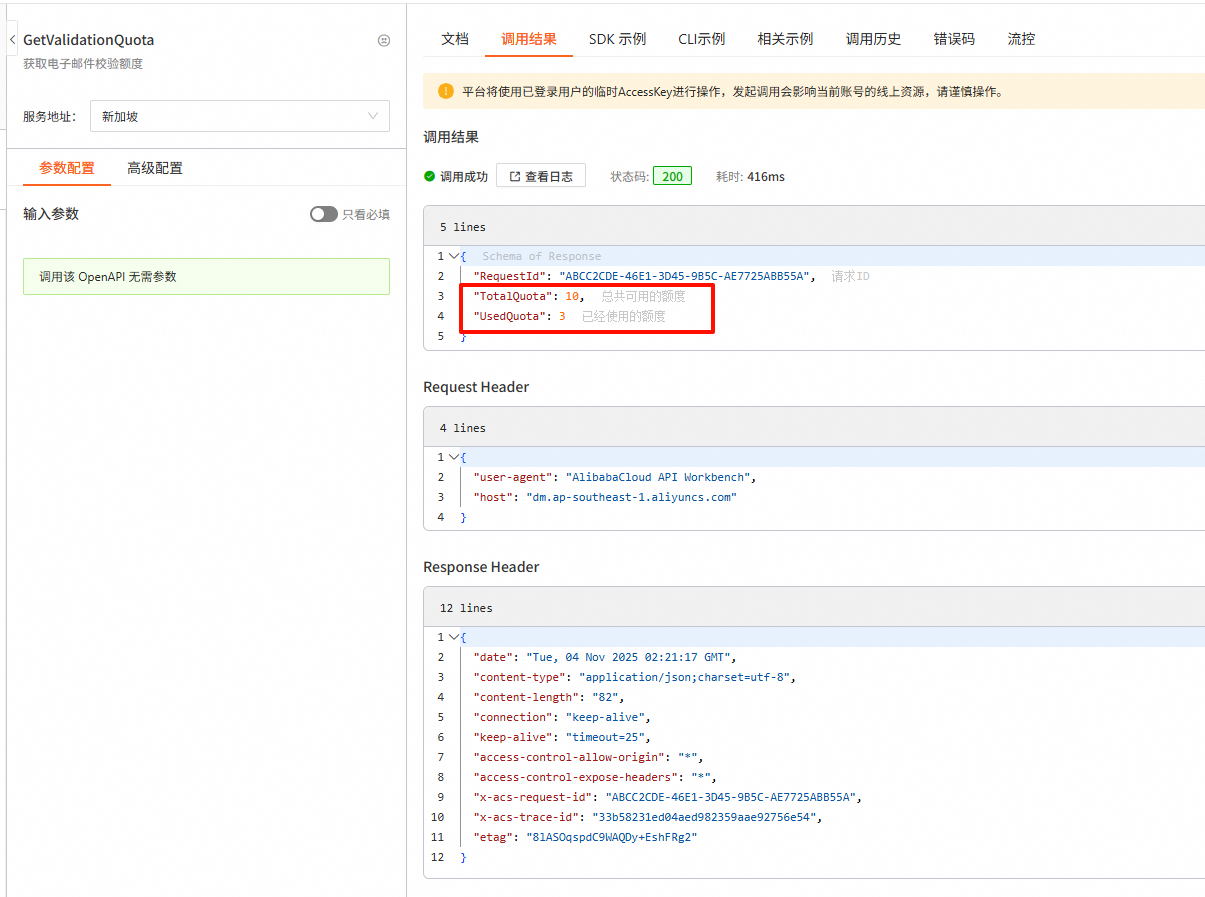
Task: Collapse the Request Header JSON block
Action: pyautogui.click(x=455, y=457)
